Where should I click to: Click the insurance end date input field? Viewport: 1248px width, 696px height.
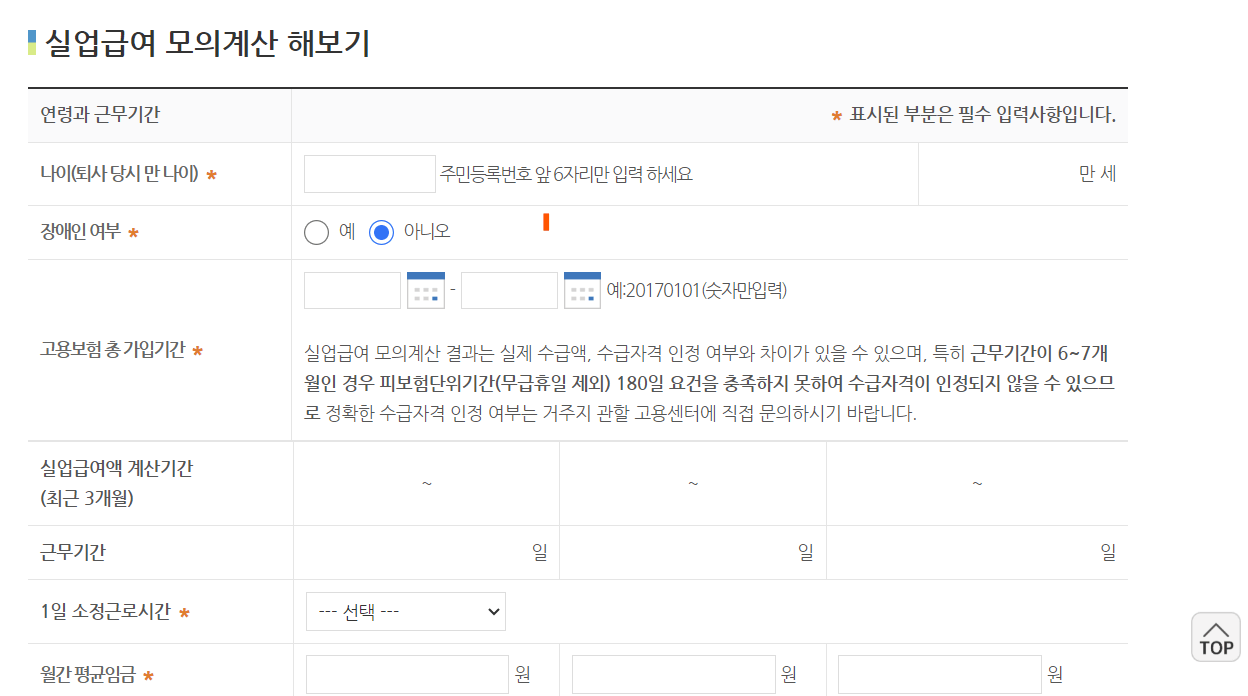510,290
